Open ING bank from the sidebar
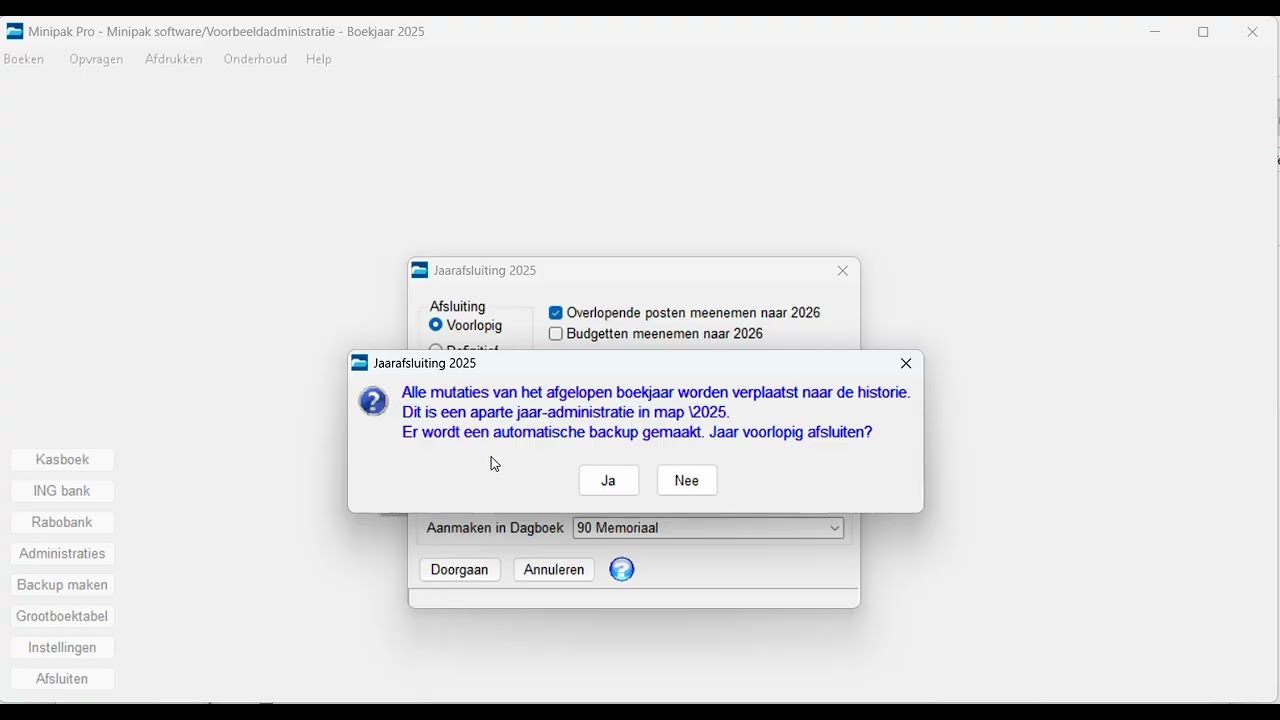The width and height of the screenshot is (1280, 720). pyautogui.click(x=62, y=491)
